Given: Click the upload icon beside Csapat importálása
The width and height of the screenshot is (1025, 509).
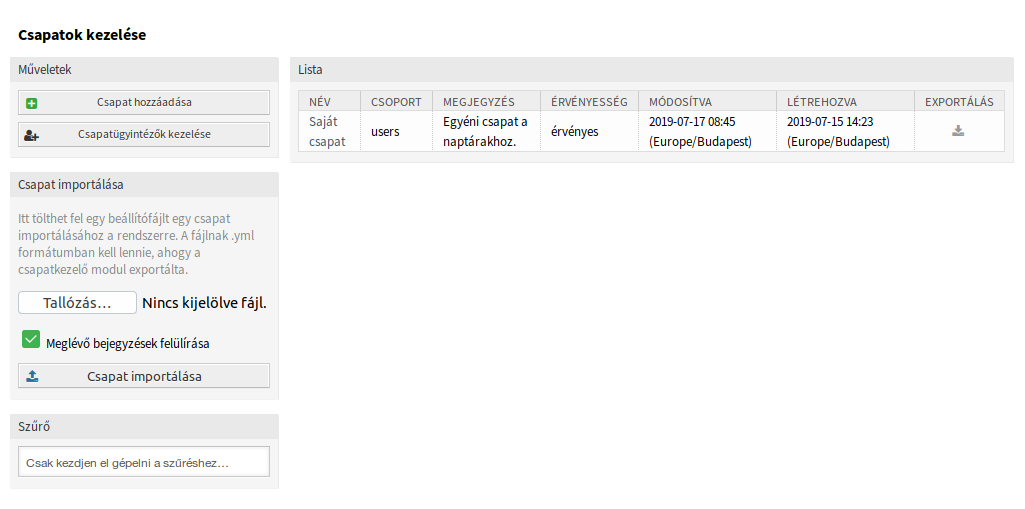Looking at the screenshot, I should click(32, 376).
